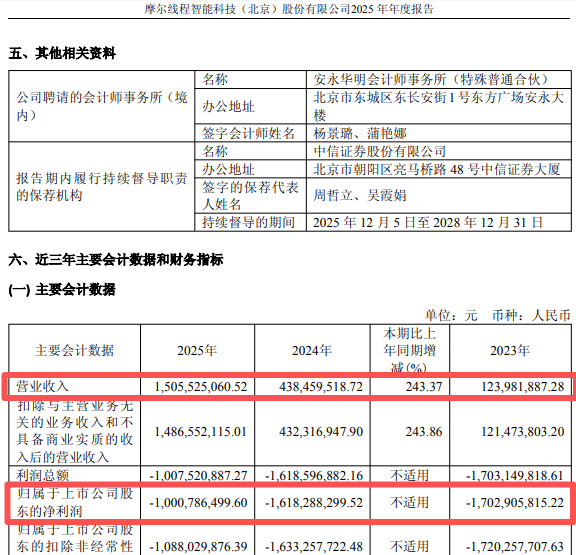
Task: Click the heading 六、近三年主要会计数据和财务指标
Action: pyautogui.click(x=116, y=260)
